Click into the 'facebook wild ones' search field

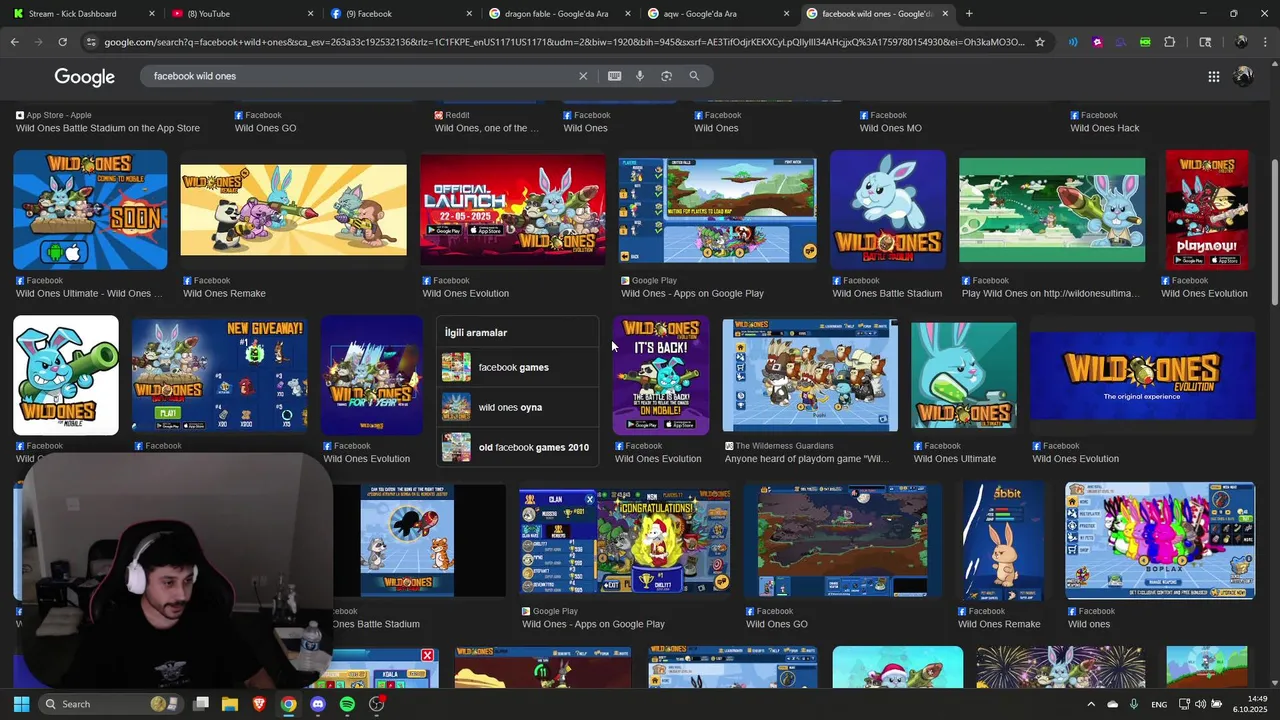coord(360,76)
